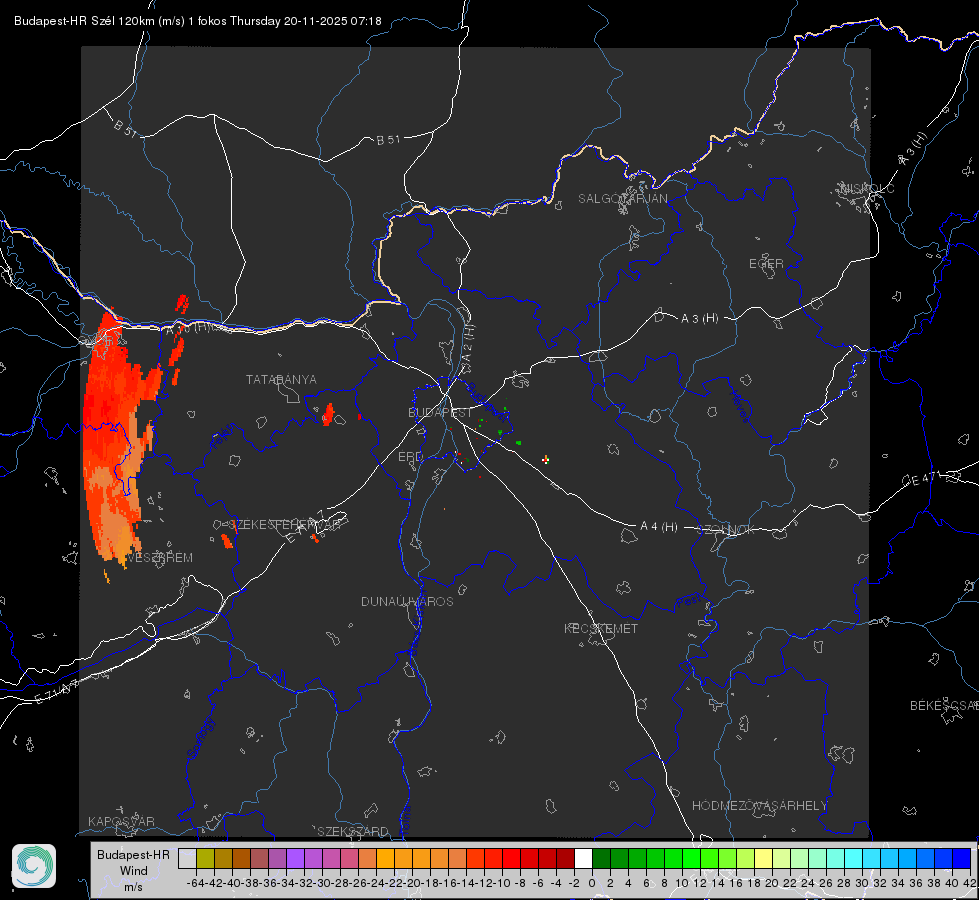
Task: Select the title text Budapest-HR Szél 120km
Action: click(x=85, y=21)
